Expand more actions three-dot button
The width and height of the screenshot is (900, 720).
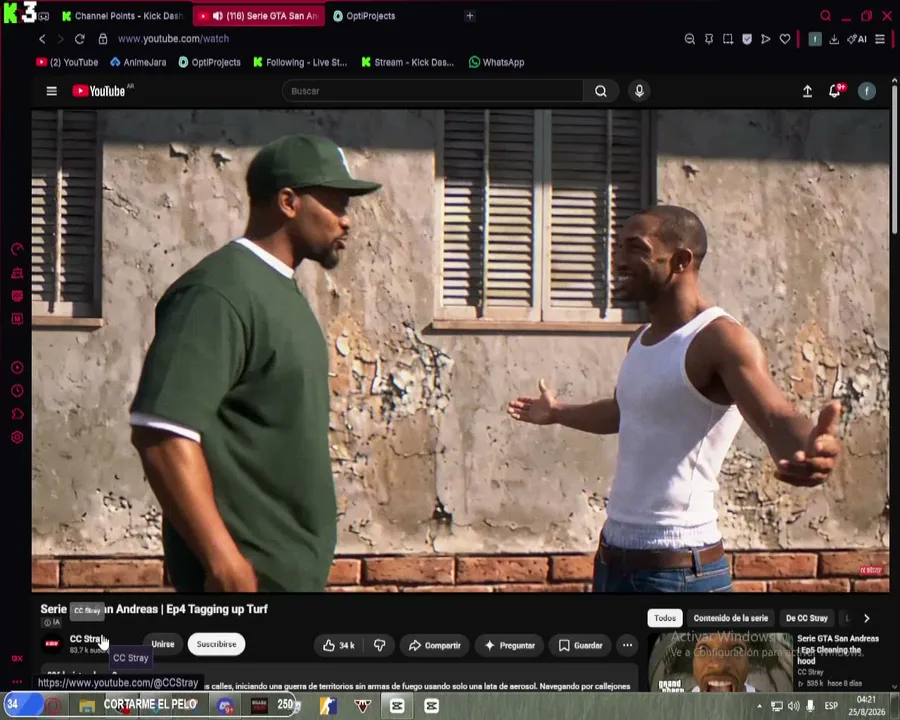627,645
